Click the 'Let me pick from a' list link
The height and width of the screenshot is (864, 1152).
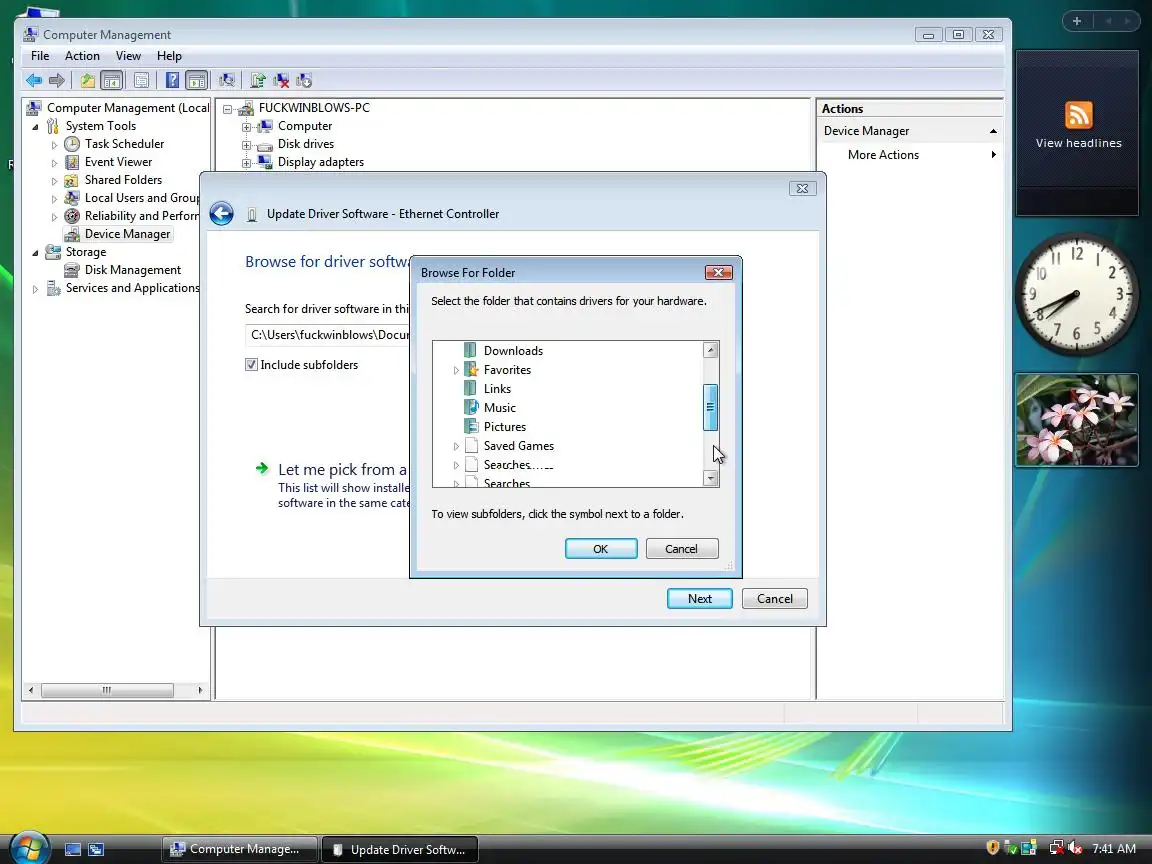342,469
